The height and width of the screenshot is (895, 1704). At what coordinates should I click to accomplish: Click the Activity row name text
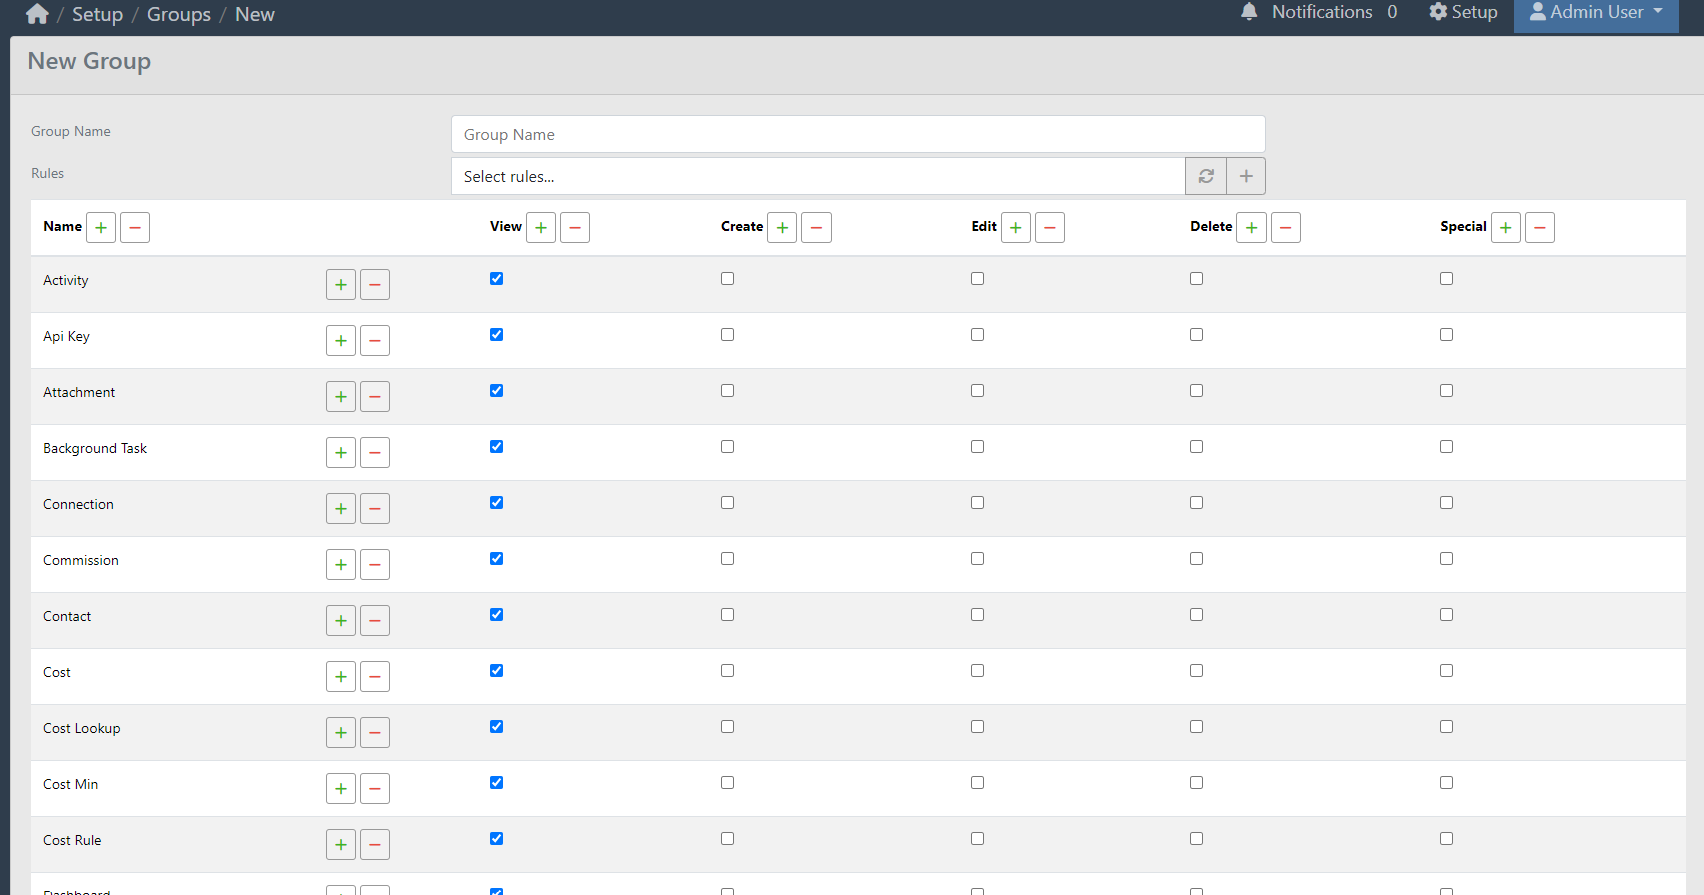66,280
